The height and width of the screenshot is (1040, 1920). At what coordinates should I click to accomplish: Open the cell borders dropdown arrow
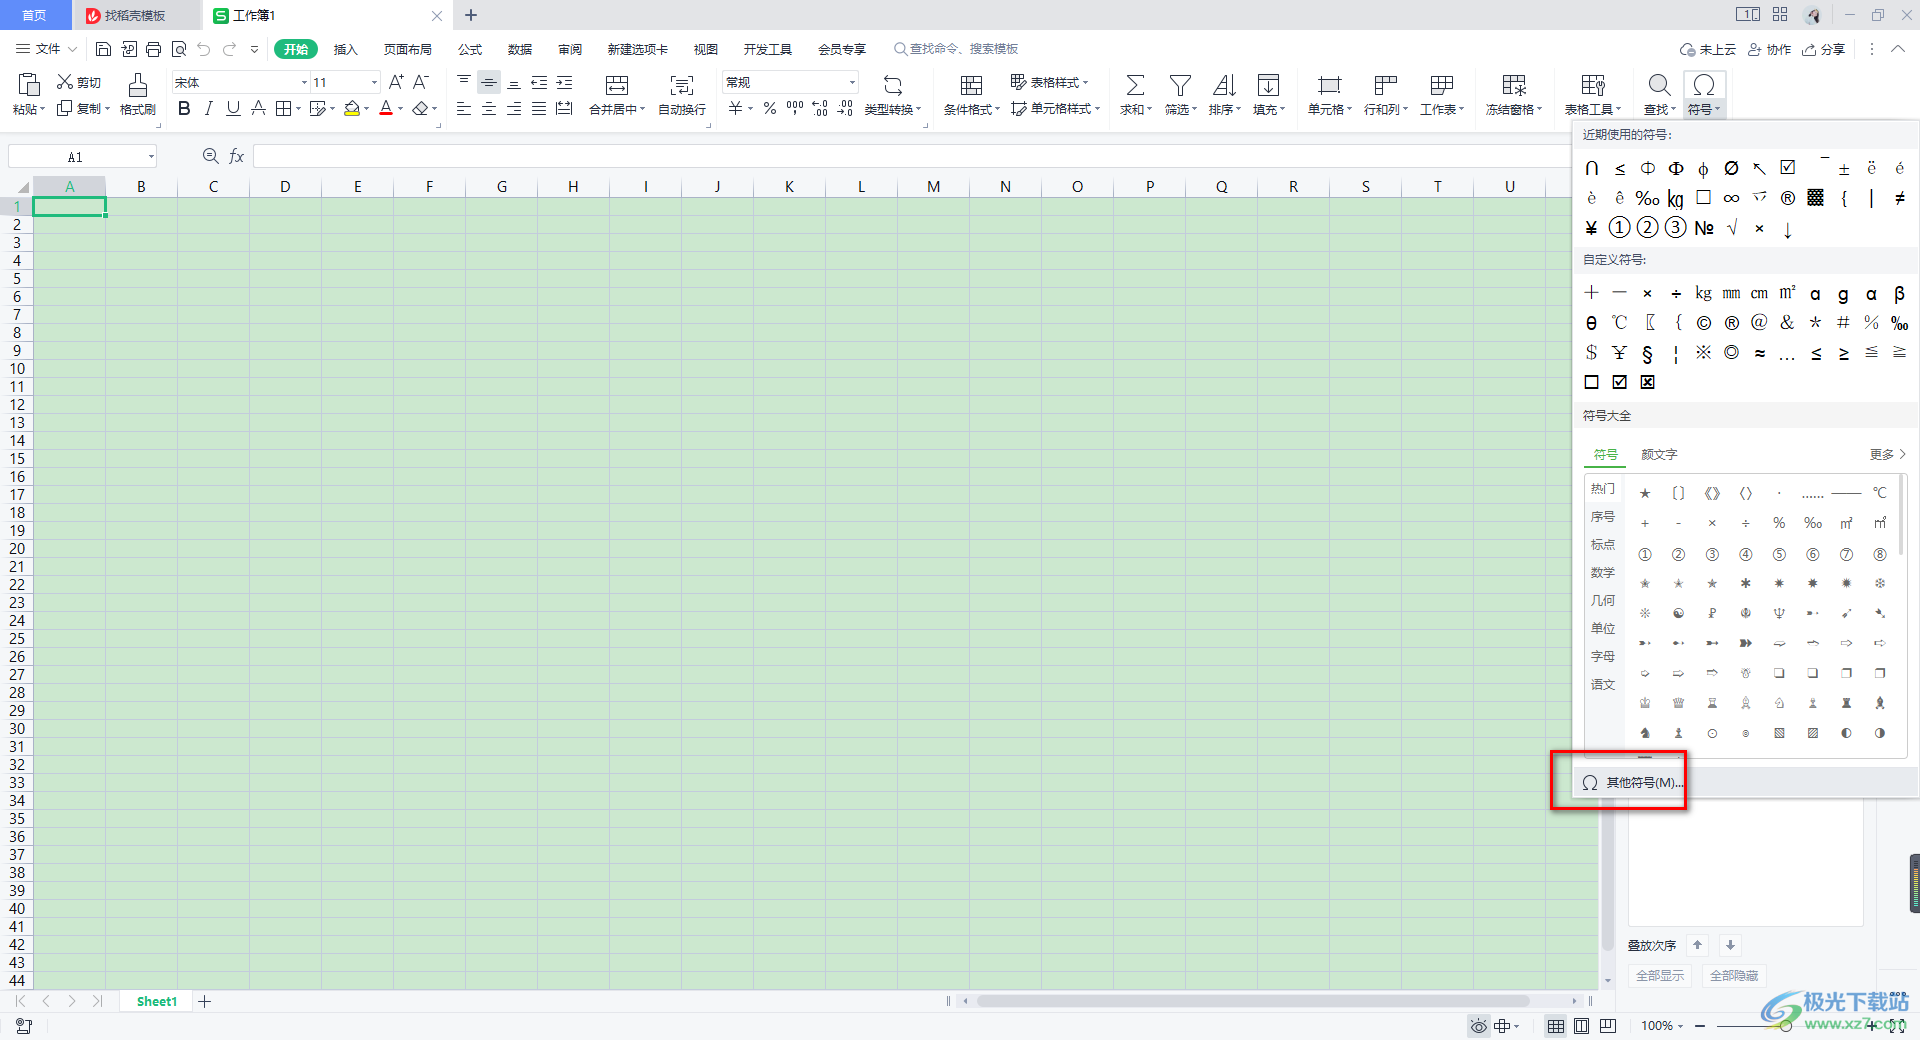[x=298, y=109]
